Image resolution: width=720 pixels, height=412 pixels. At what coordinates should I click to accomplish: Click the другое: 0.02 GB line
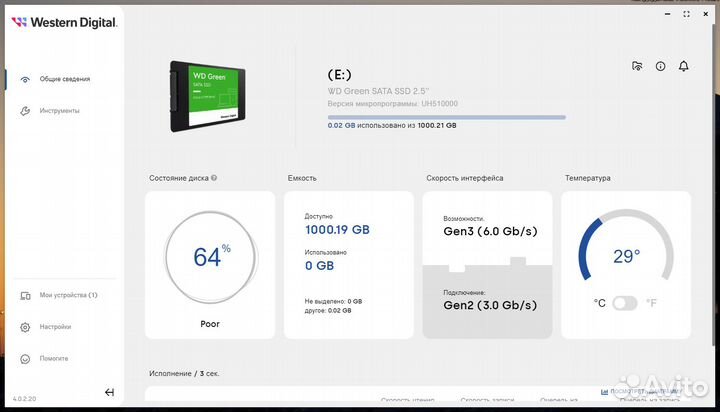tap(327, 310)
